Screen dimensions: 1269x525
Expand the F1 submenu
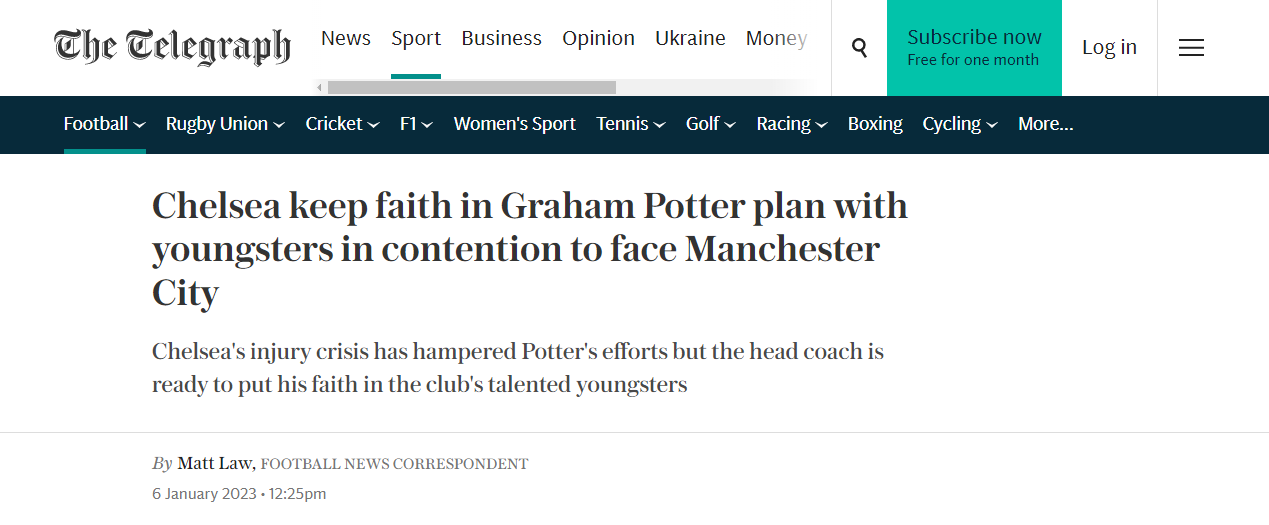coord(416,124)
